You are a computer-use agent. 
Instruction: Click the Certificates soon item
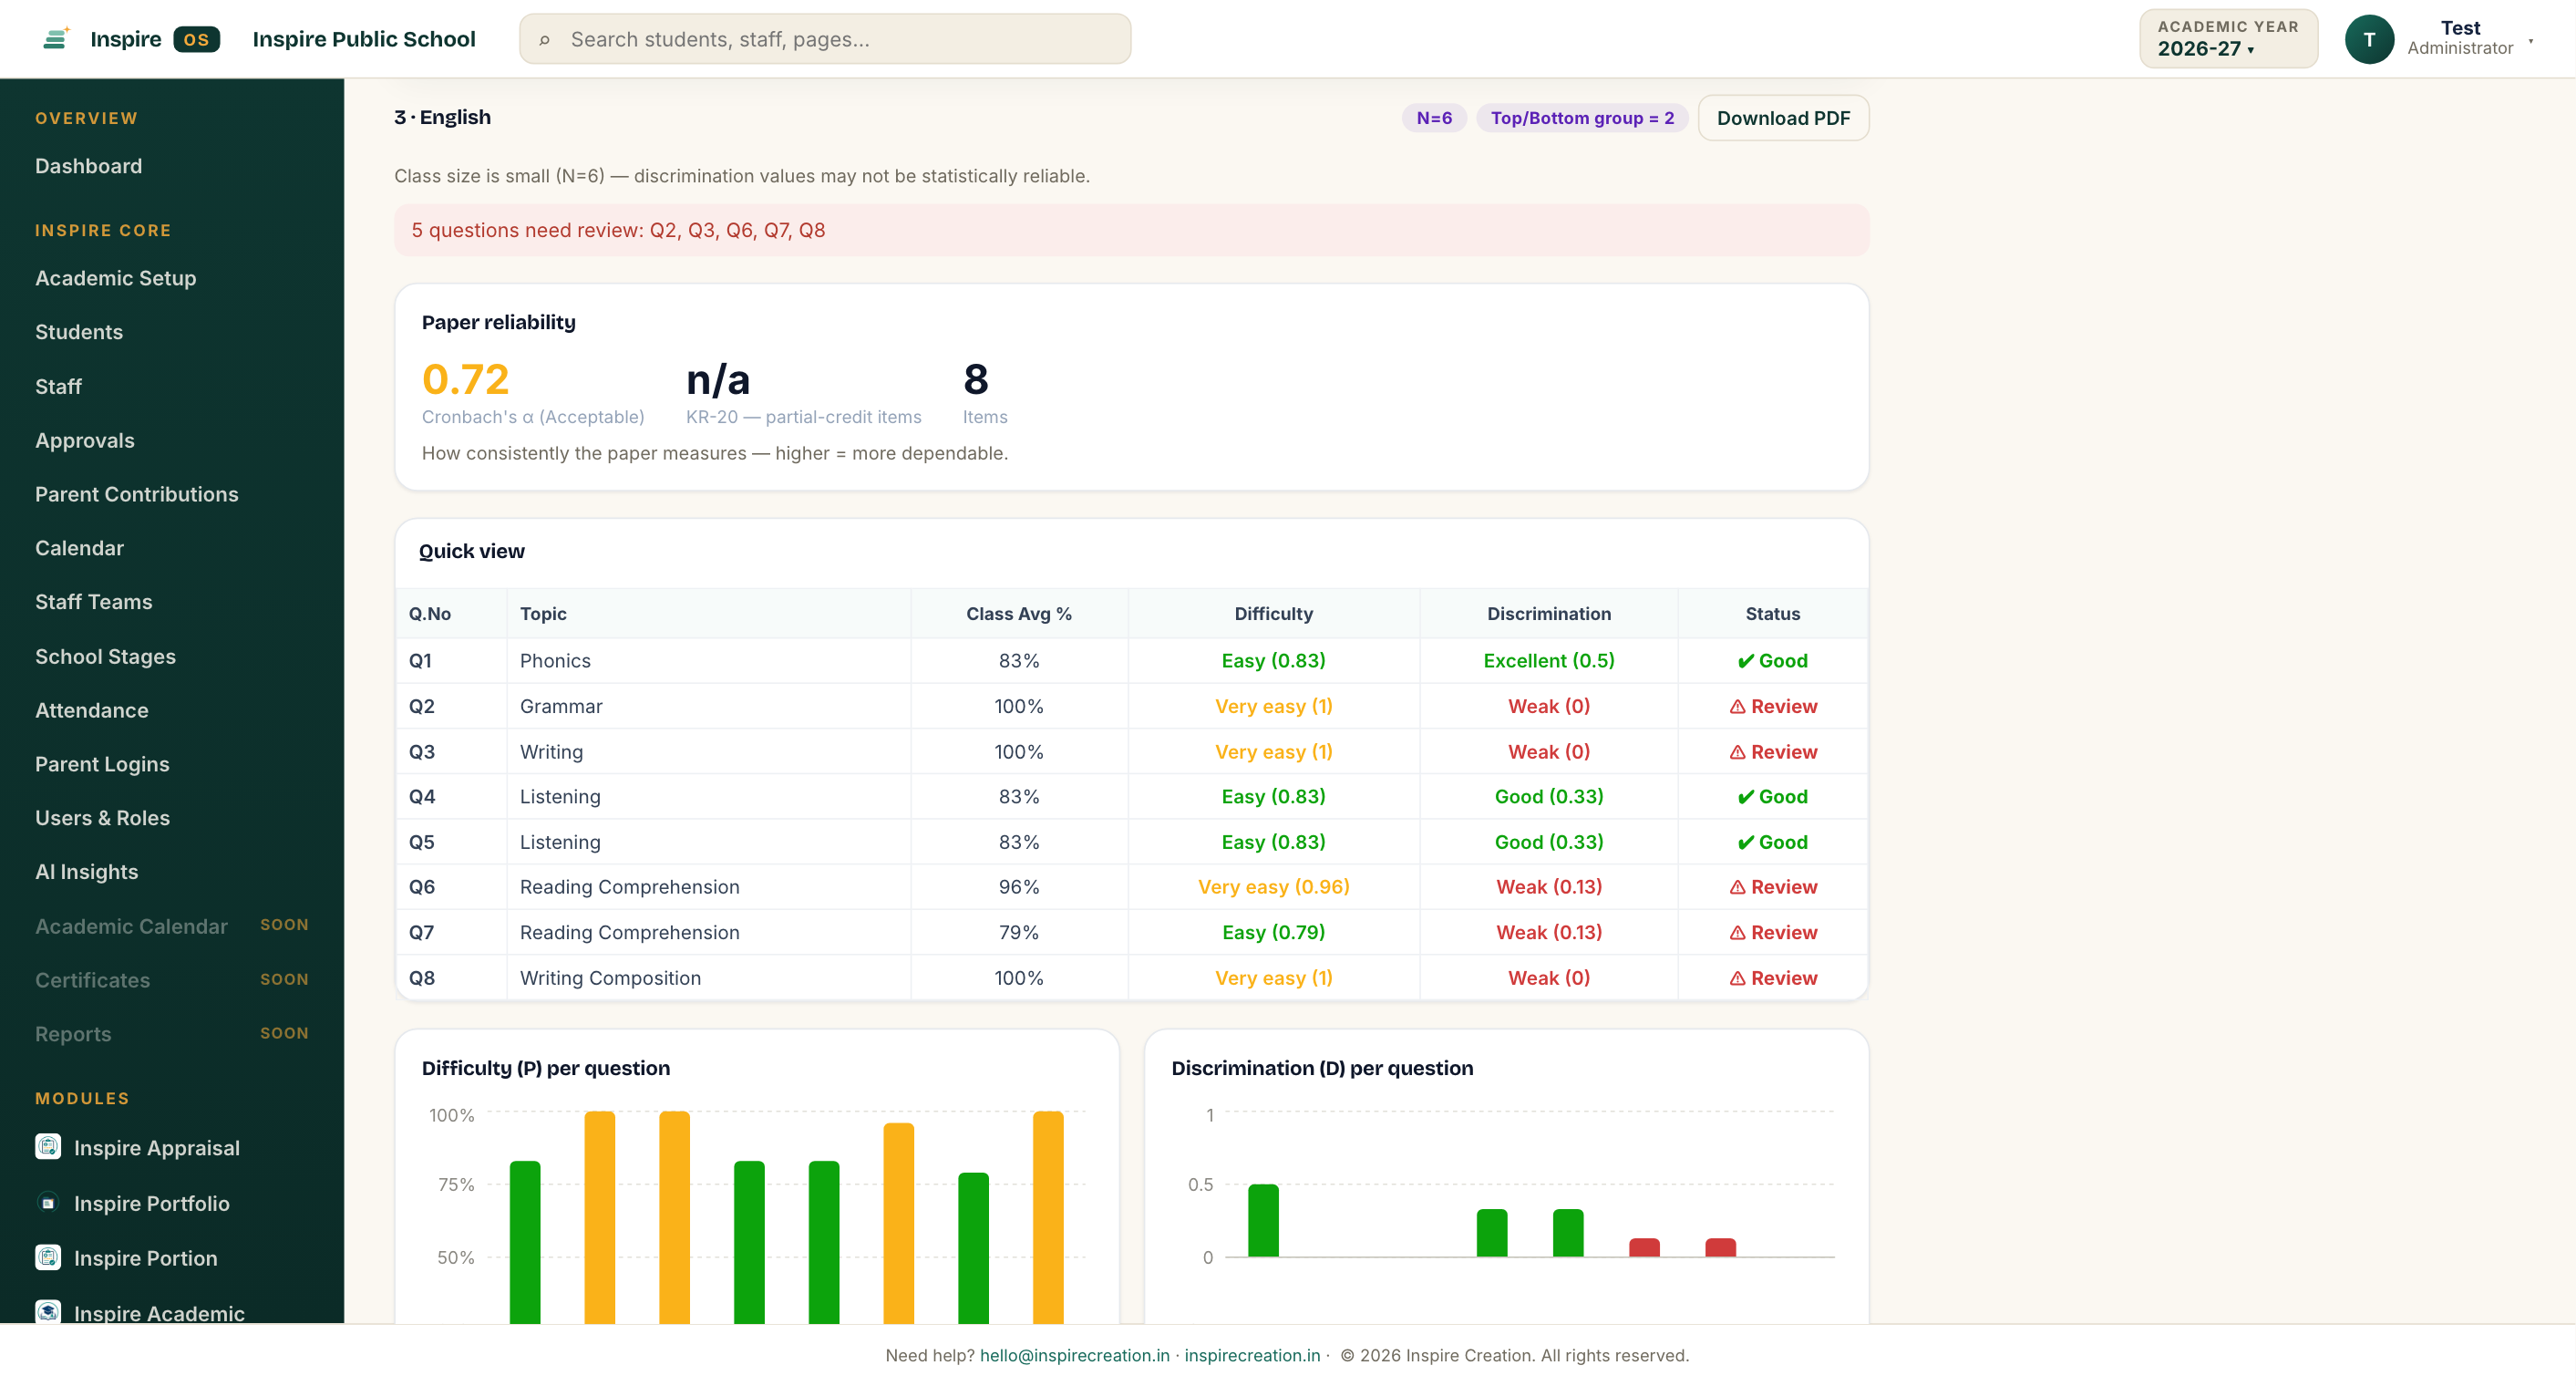pyautogui.click(x=172, y=980)
